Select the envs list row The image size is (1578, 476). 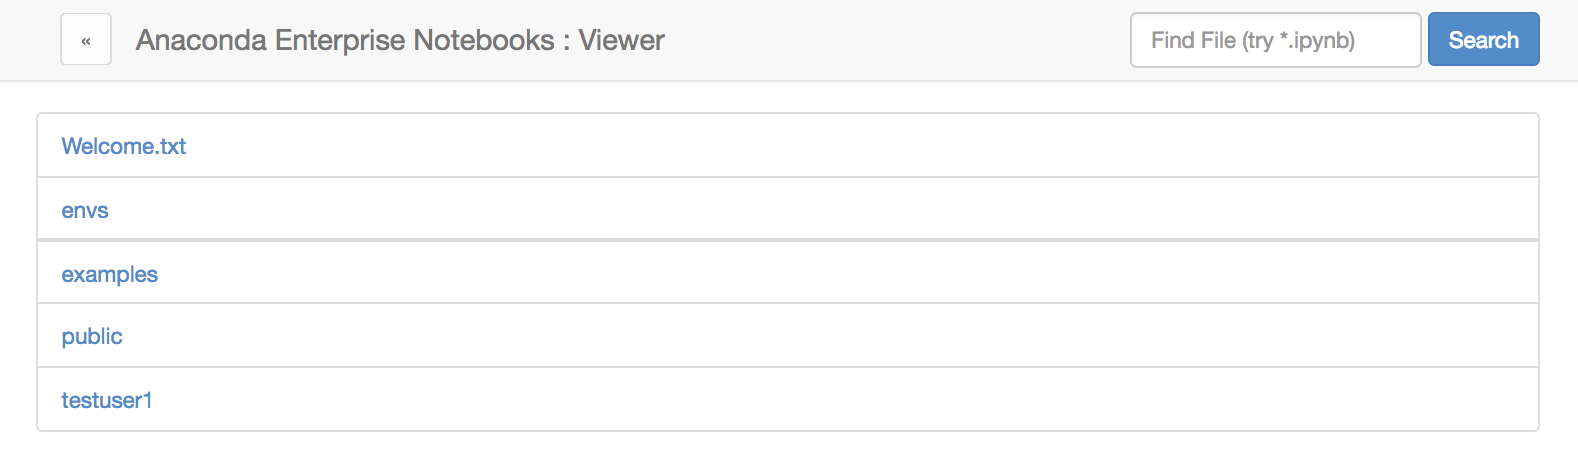[788, 209]
